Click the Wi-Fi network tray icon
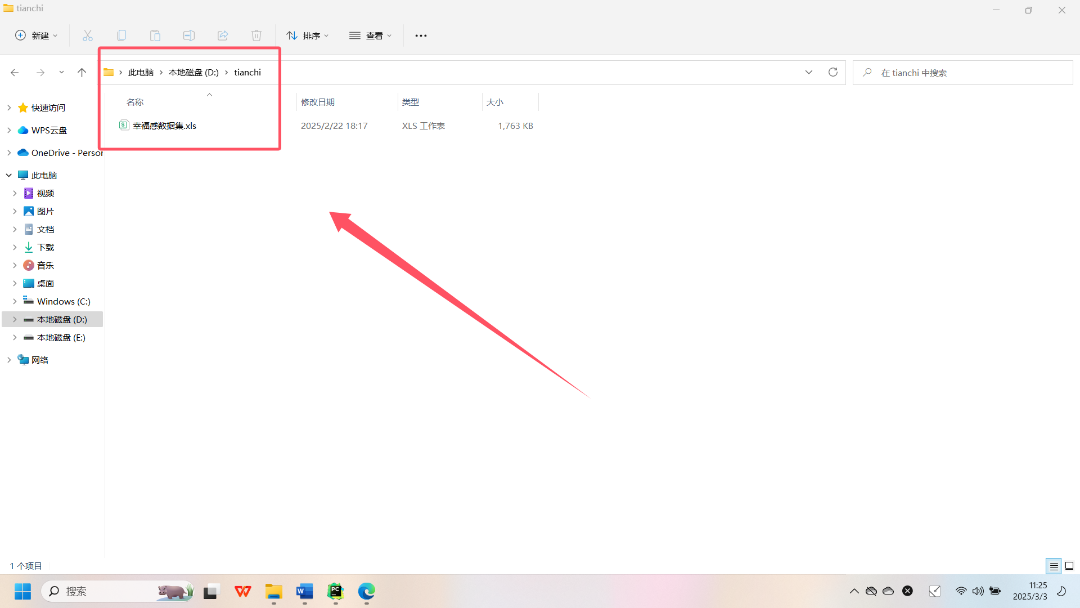The width and height of the screenshot is (1080, 608). click(x=961, y=591)
